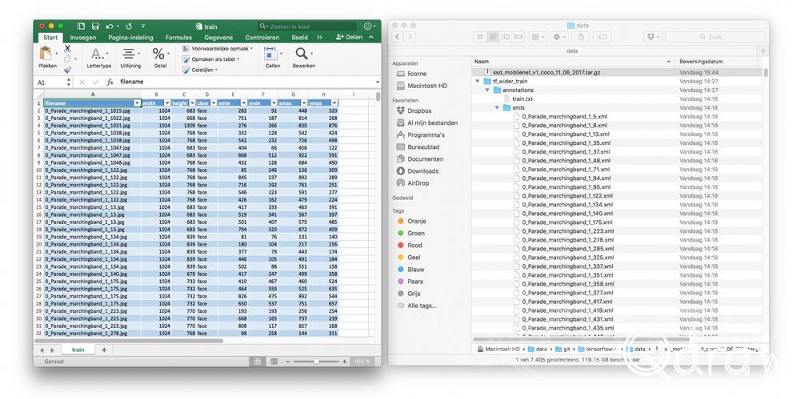Open the Opmaken als tabel dropdown
This screenshot has height=399, width=800.
(x=212, y=59)
